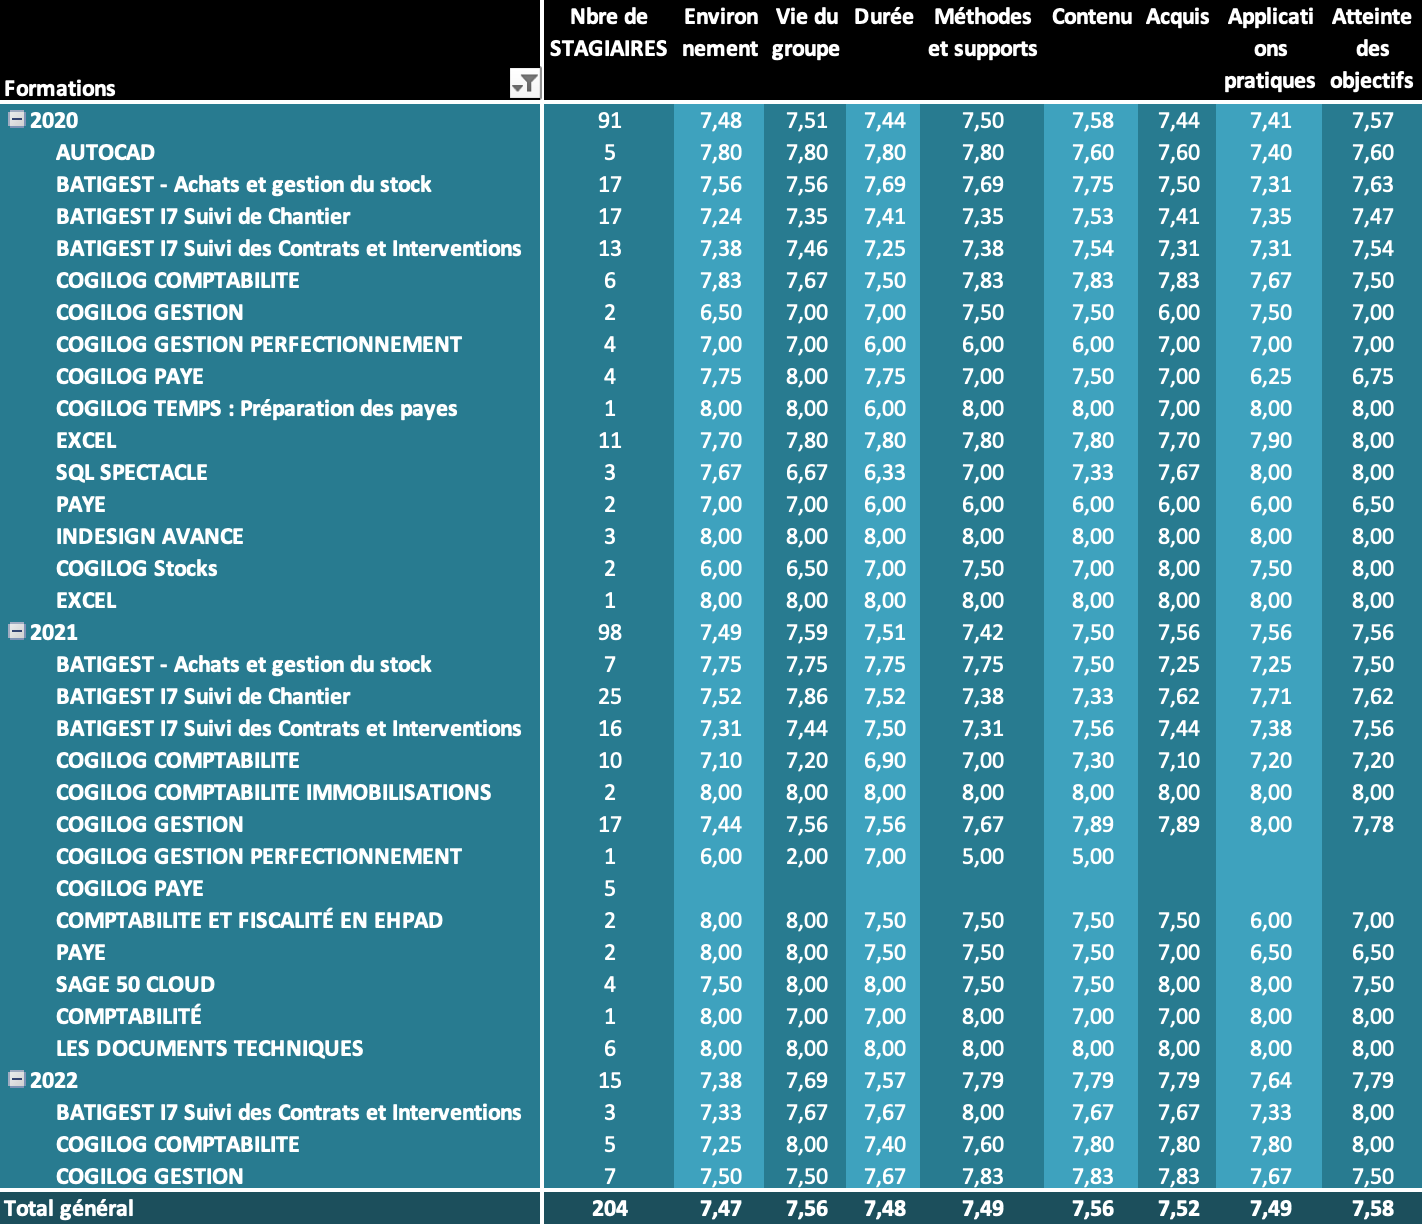Select the 2021 COGILOG PAYE row label
The image size is (1422, 1224).
130,888
